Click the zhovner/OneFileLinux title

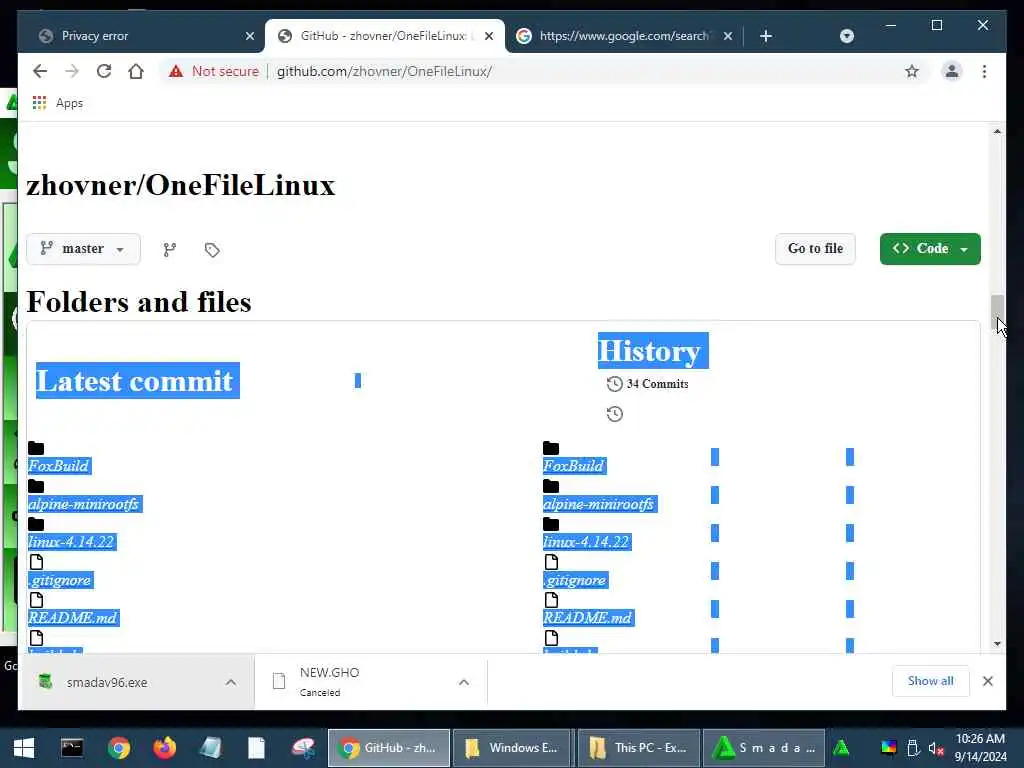pos(180,185)
